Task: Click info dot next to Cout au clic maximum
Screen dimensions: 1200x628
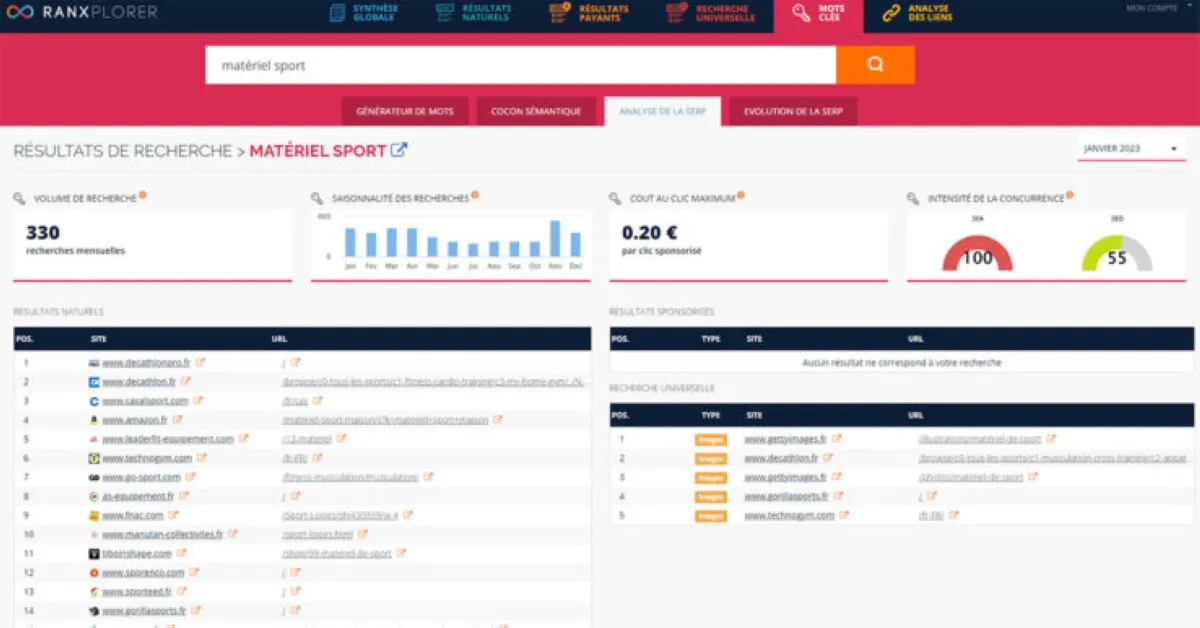Action: 740,195
